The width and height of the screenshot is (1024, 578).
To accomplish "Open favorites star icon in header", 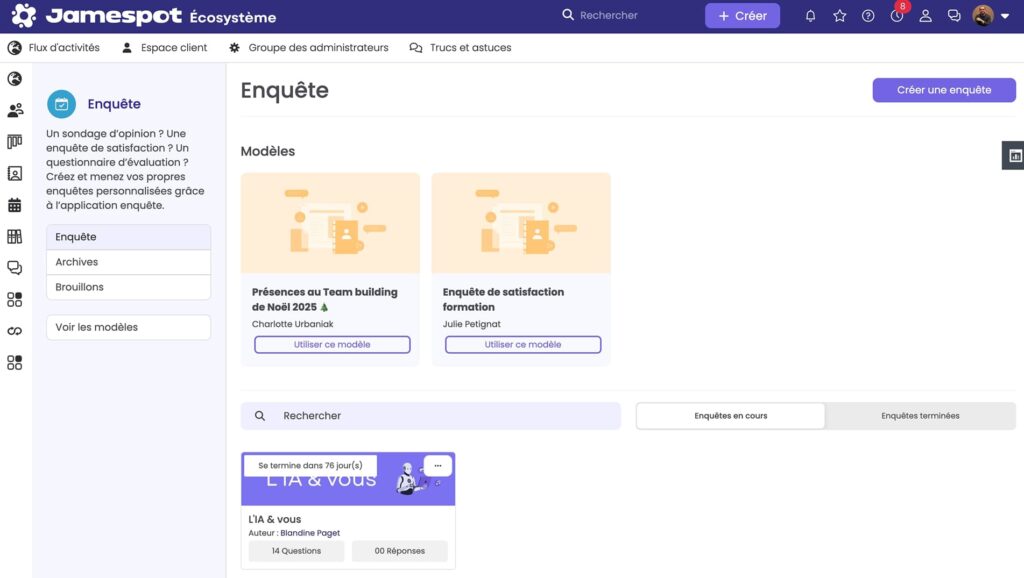I will coord(840,16).
